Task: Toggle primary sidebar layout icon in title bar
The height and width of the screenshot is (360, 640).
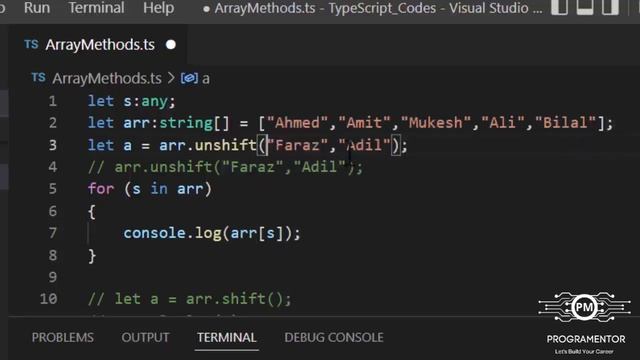Action: (x=560, y=7)
